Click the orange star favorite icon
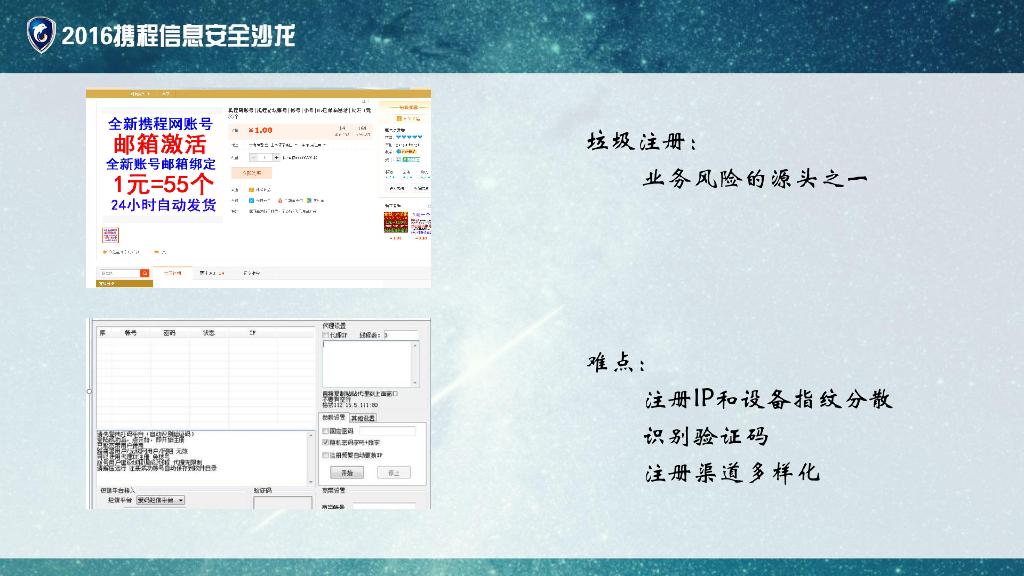Viewport: 1024px width, 576px height. click(x=104, y=252)
